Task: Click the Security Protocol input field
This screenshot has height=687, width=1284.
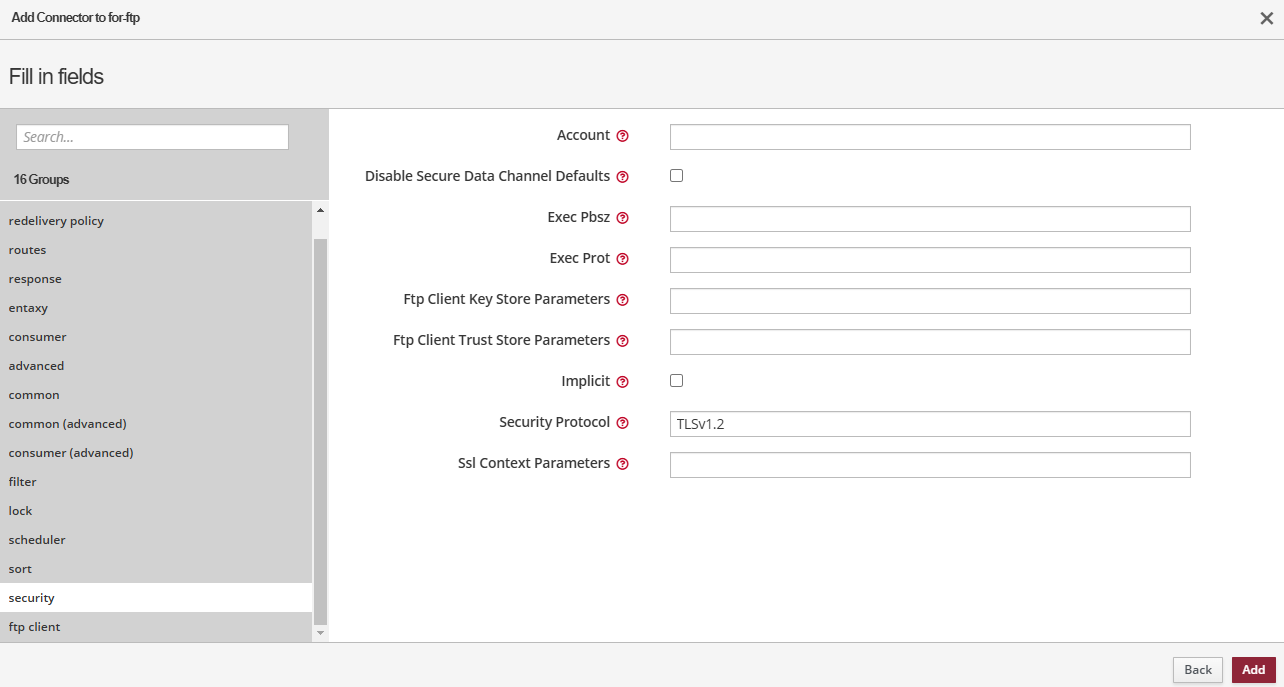Action: pos(929,424)
